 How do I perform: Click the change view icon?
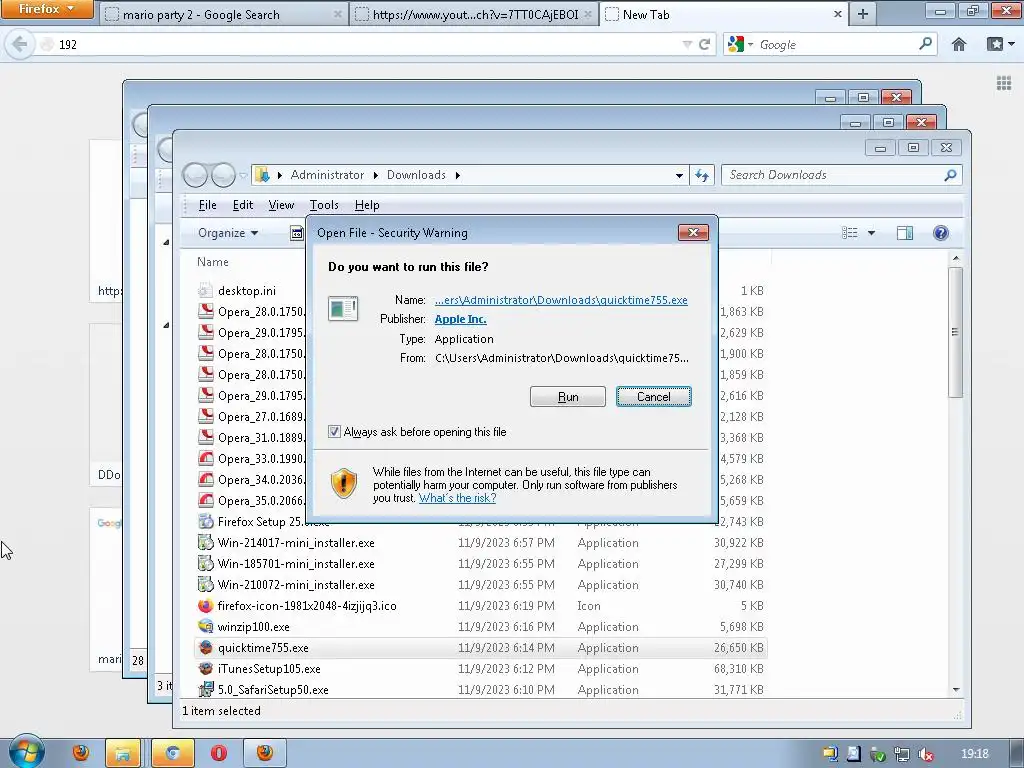click(x=850, y=233)
